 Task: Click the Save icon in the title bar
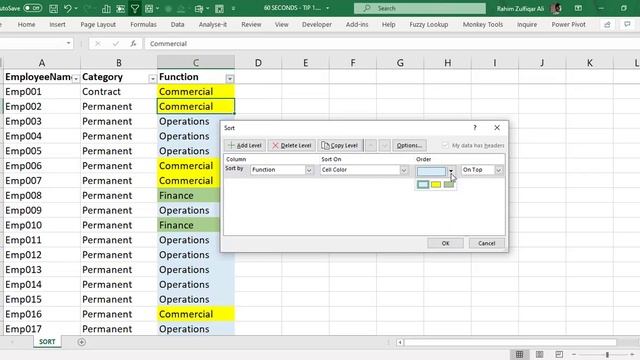pyautogui.click(x=53, y=8)
